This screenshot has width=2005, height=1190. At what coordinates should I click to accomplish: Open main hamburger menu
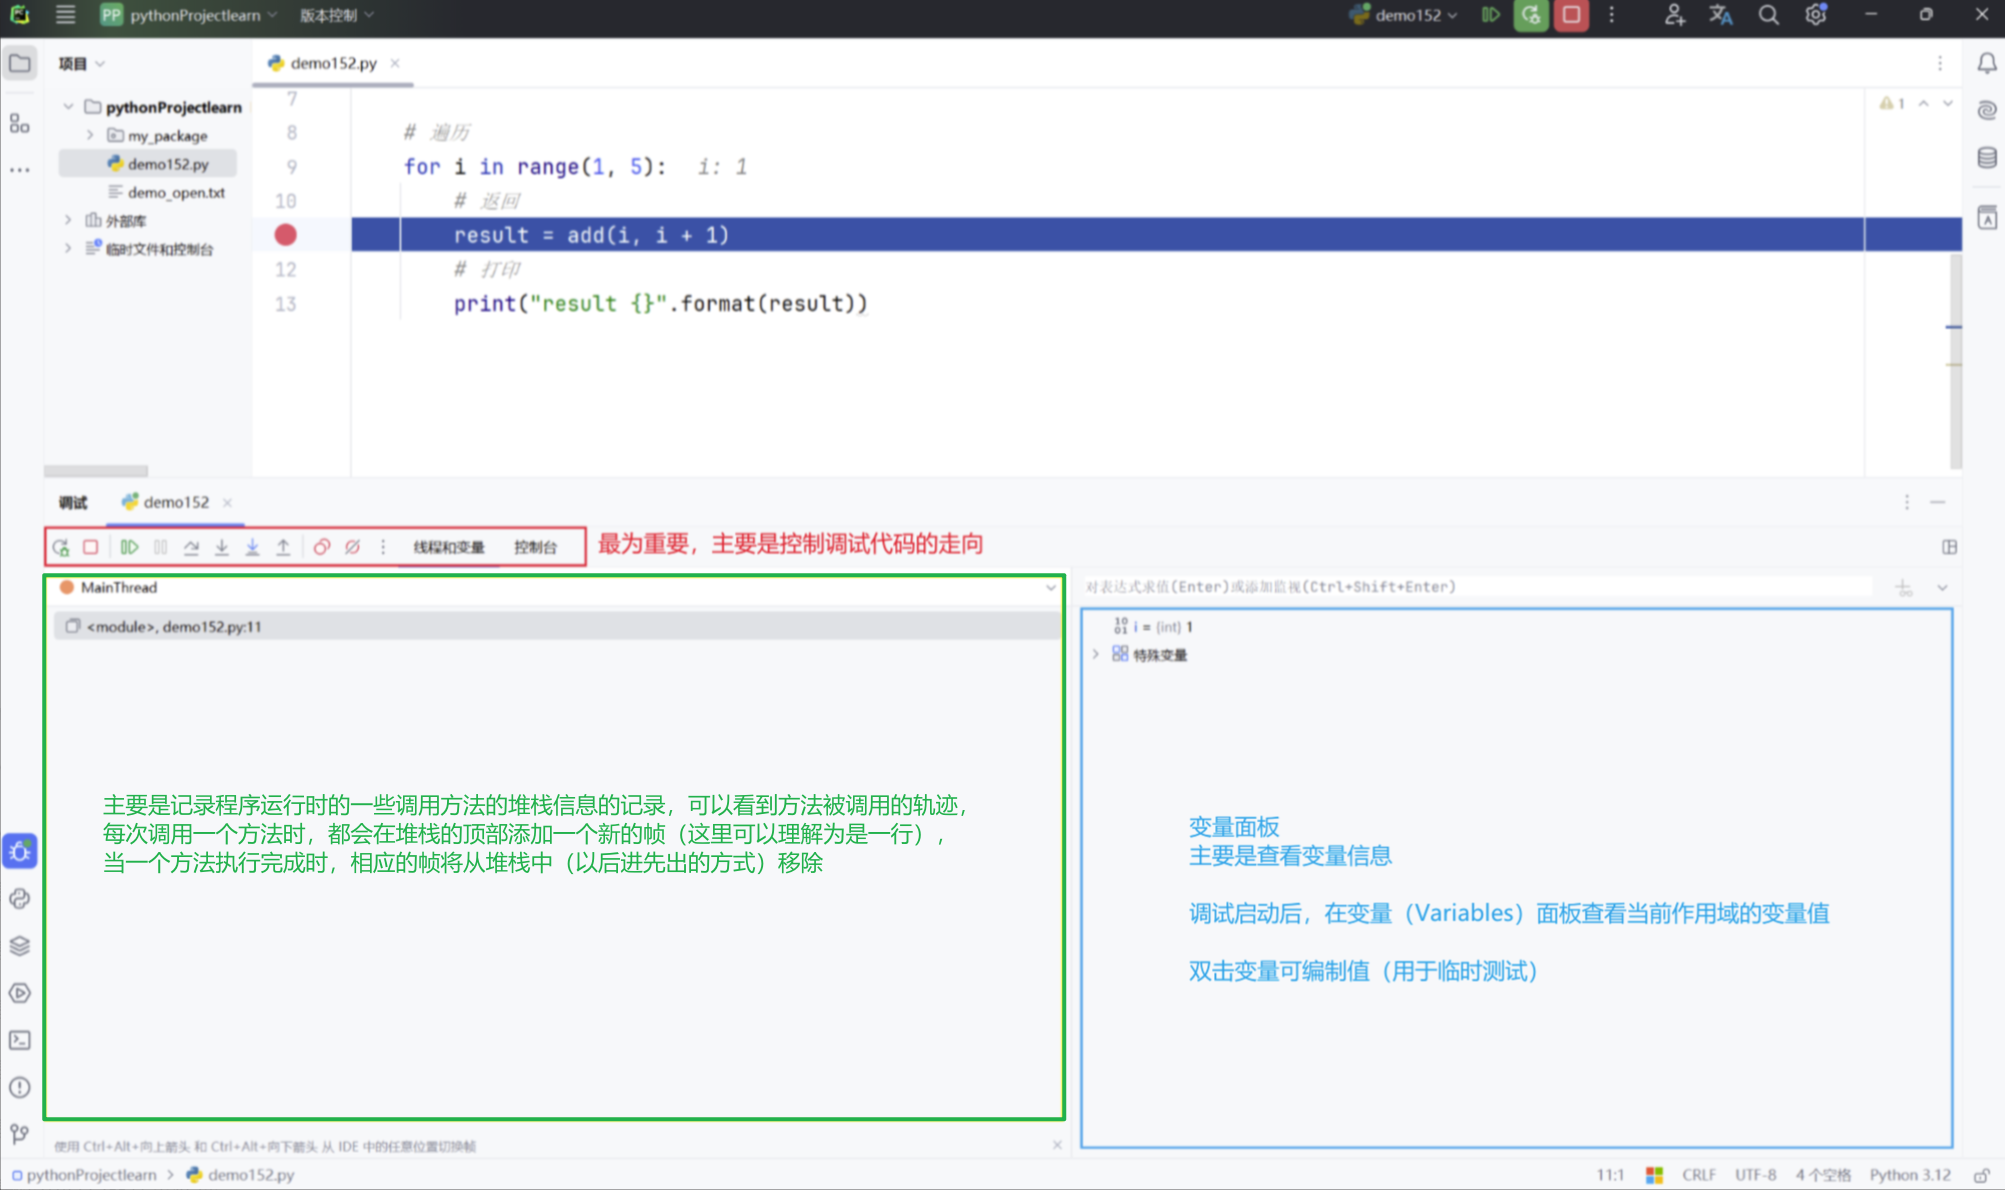(x=65, y=15)
